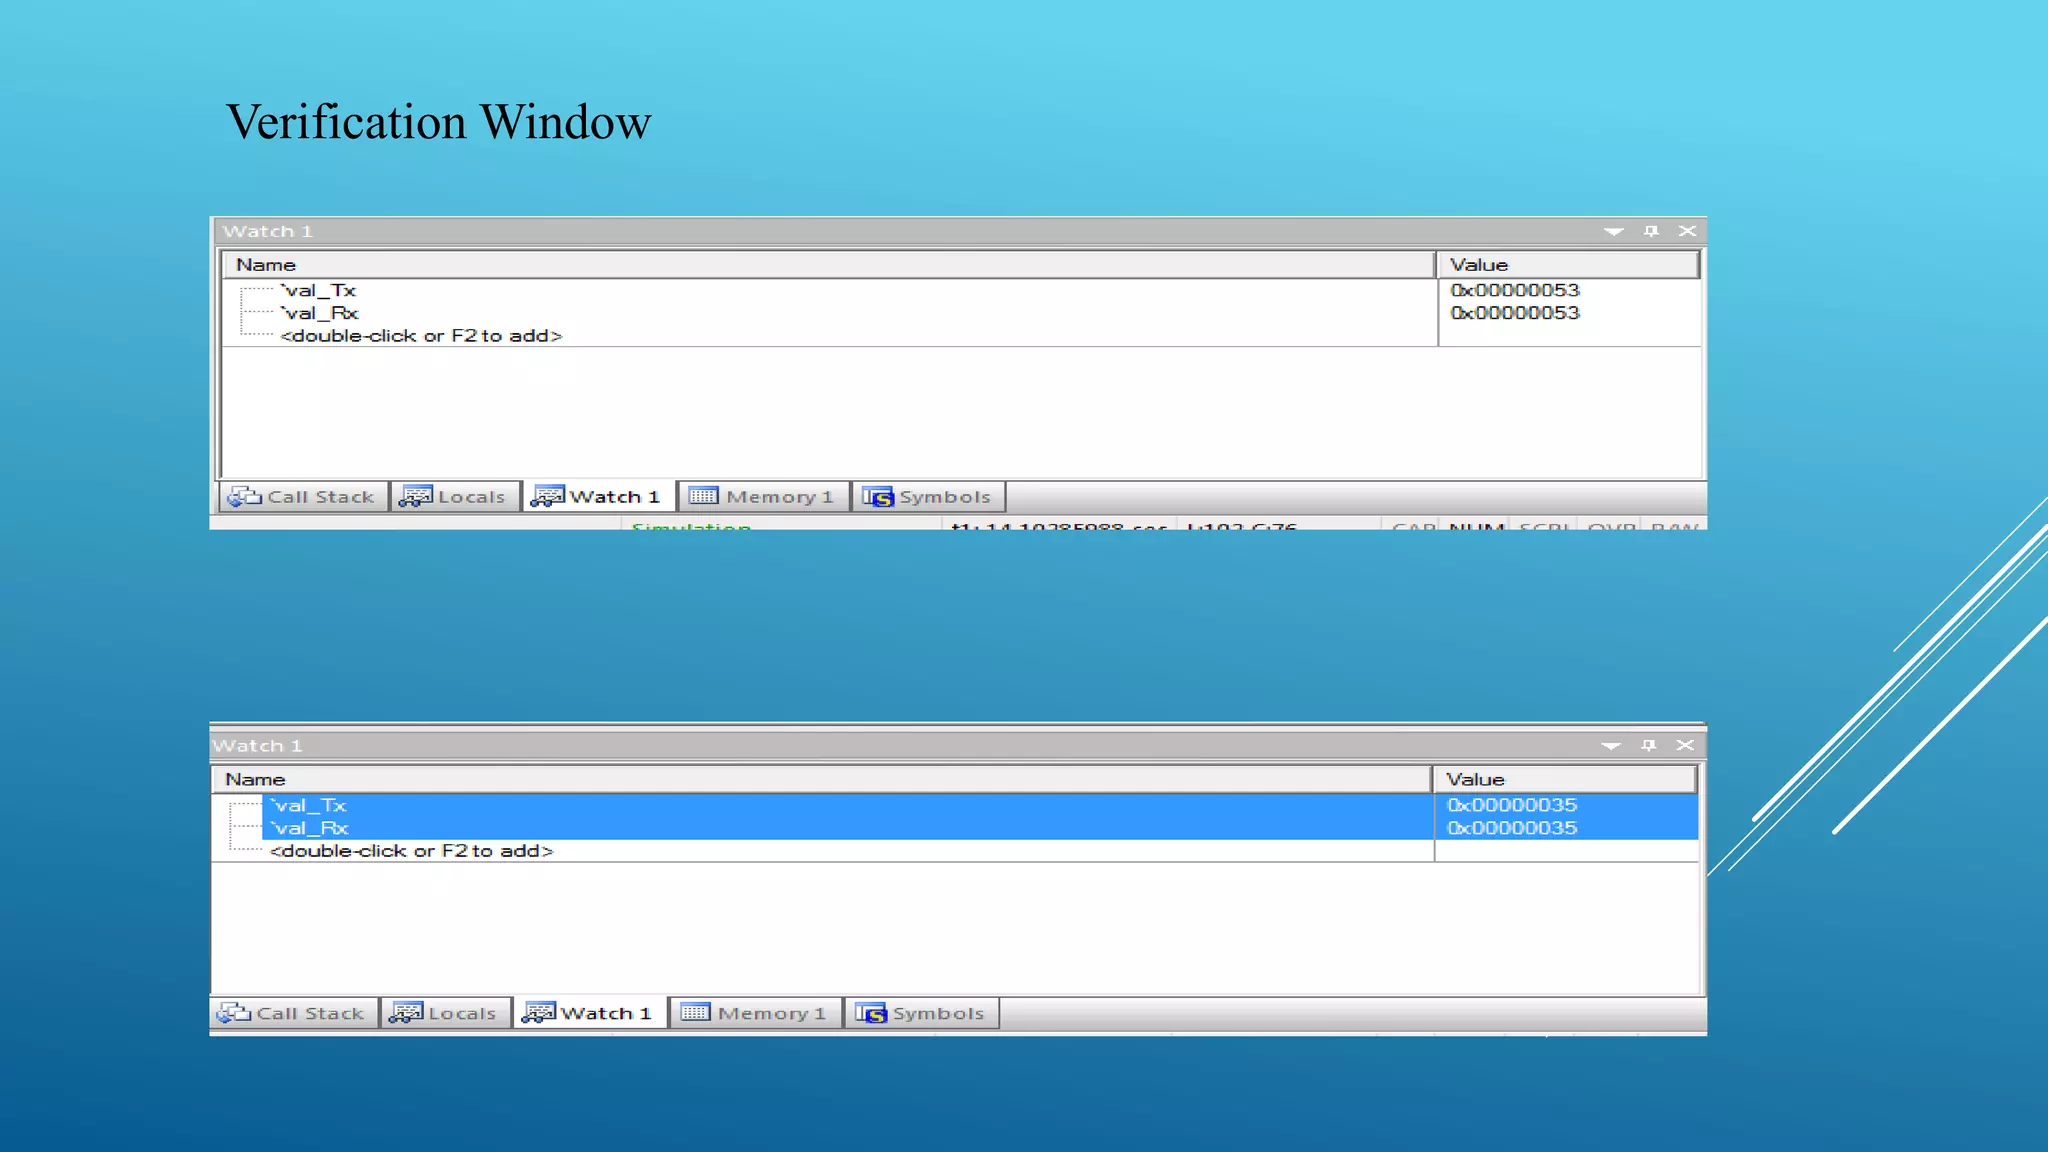Click val_Tx value 0x00000053

[1515, 290]
